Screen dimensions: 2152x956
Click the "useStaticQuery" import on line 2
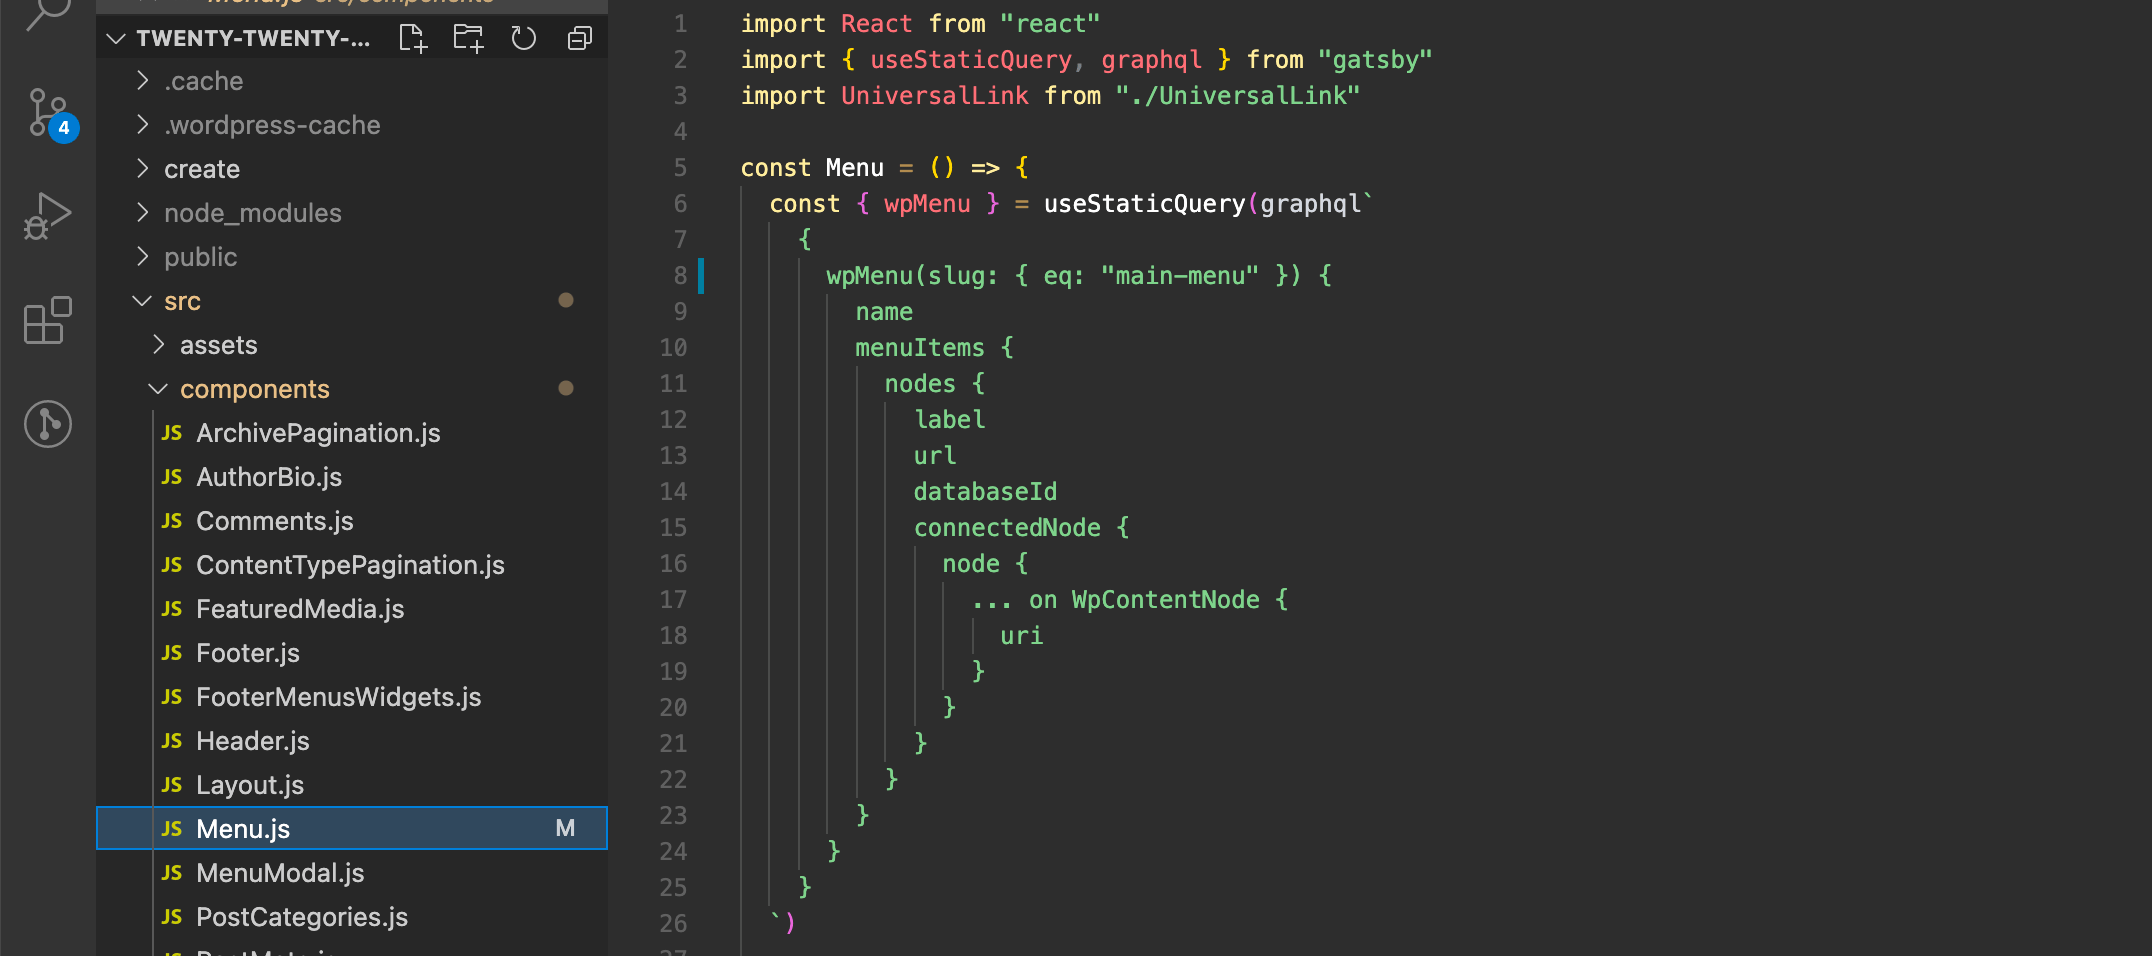coord(971,59)
